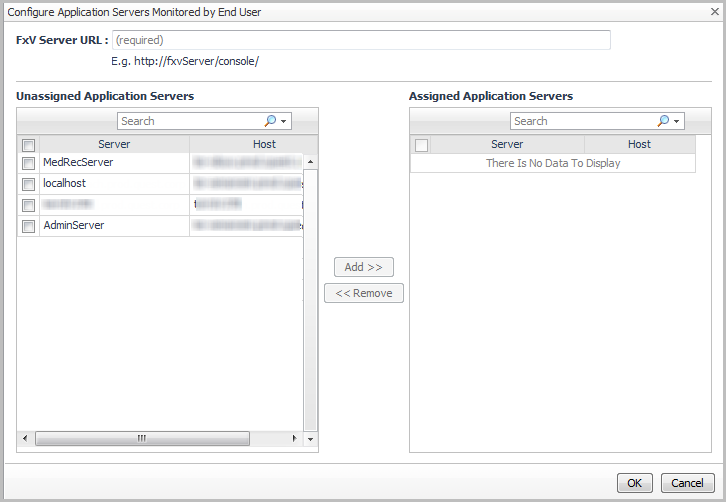Sort unassigned list by Server column header
Image resolution: width=726 pixels, height=502 pixels.
(114, 145)
